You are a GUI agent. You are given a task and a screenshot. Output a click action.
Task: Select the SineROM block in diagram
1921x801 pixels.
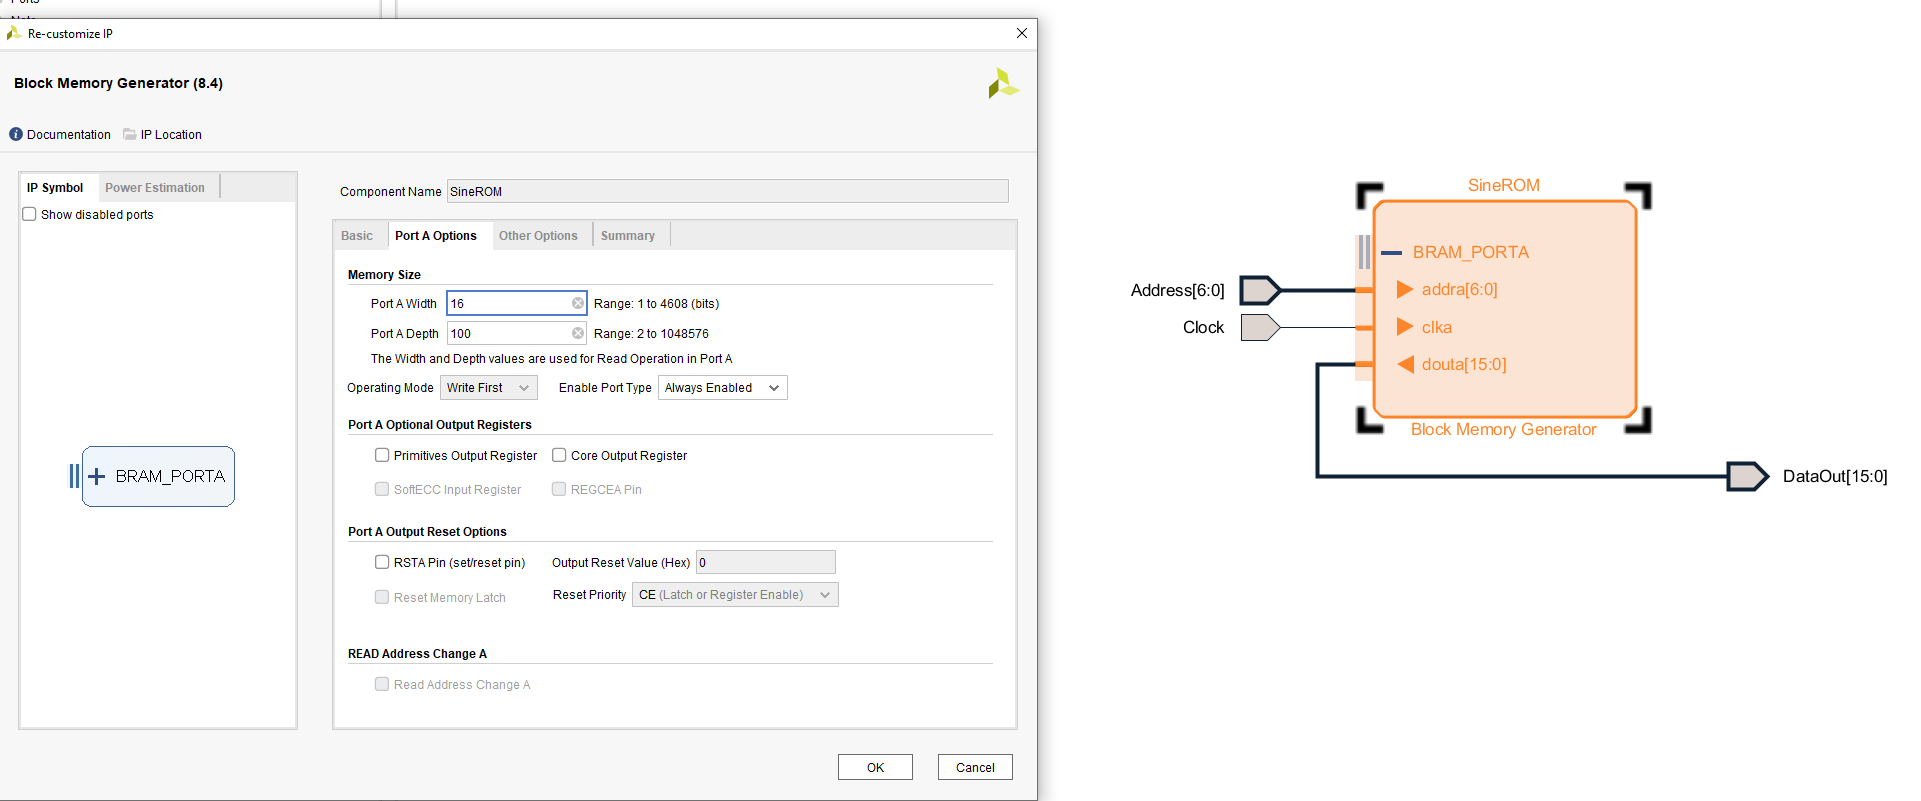tap(1505, 309)
